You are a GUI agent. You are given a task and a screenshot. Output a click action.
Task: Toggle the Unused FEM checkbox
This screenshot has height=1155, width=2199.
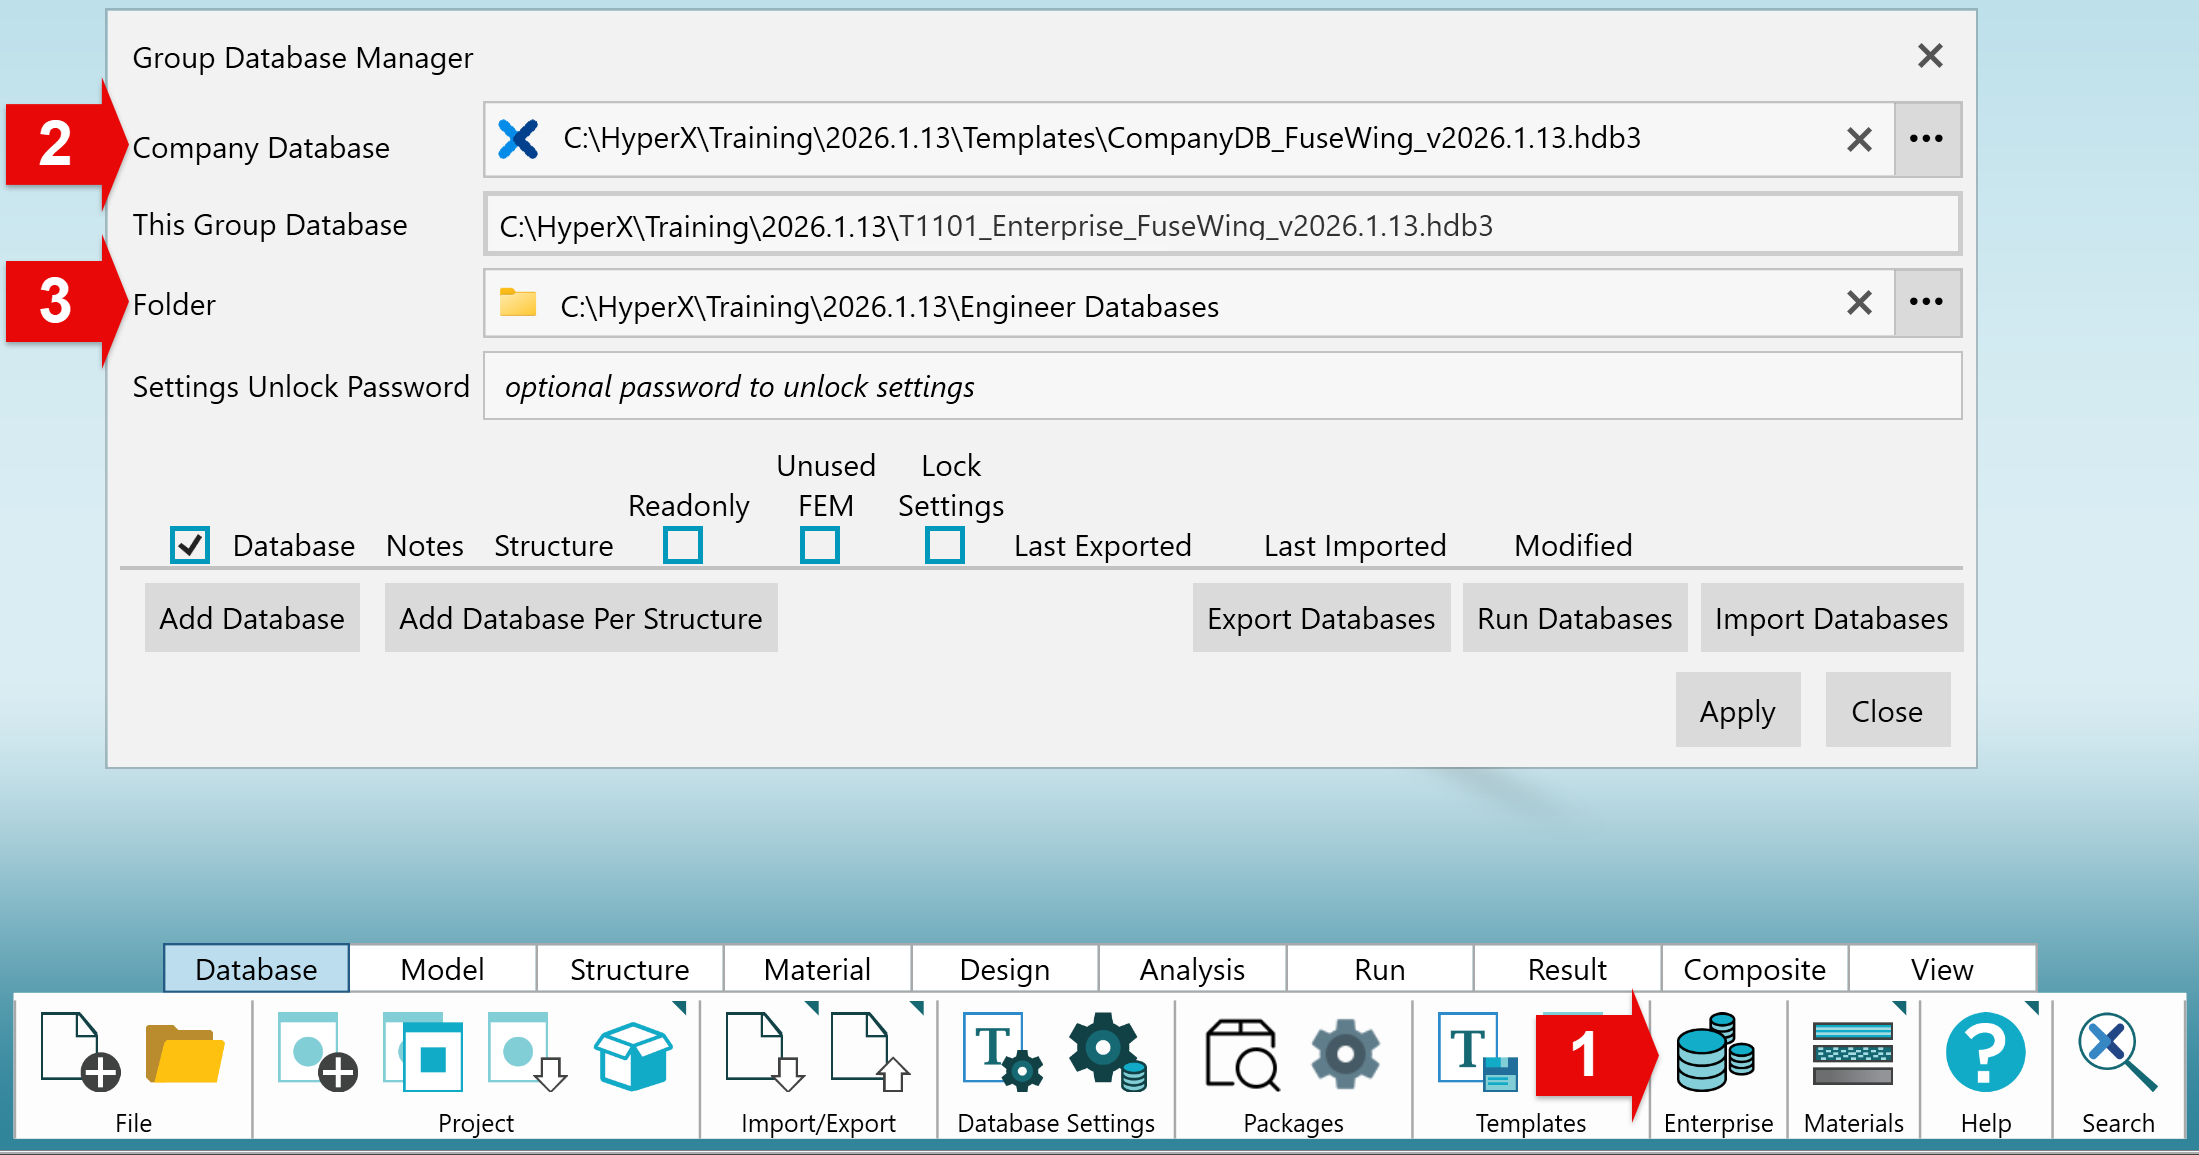(x=820, y=545)
